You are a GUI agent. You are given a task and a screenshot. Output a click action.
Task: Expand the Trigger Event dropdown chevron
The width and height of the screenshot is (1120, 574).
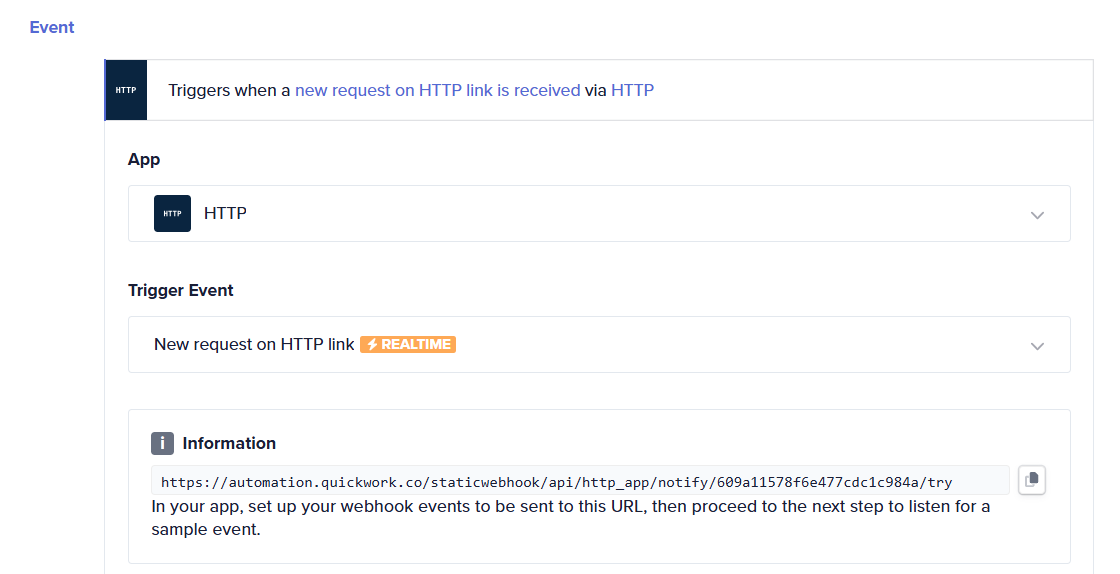1037,346
